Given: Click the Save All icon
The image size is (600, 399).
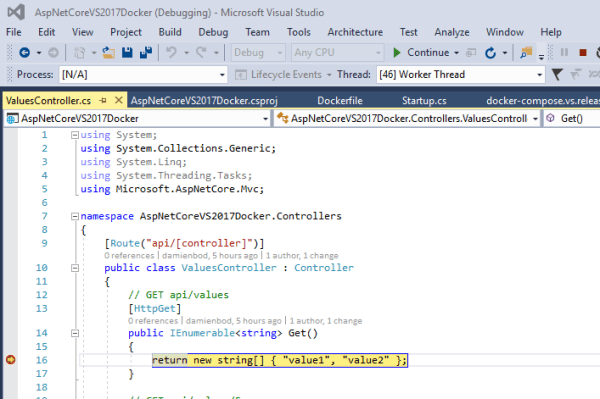Looking at the screenshot, I should (x=146, y=52).
